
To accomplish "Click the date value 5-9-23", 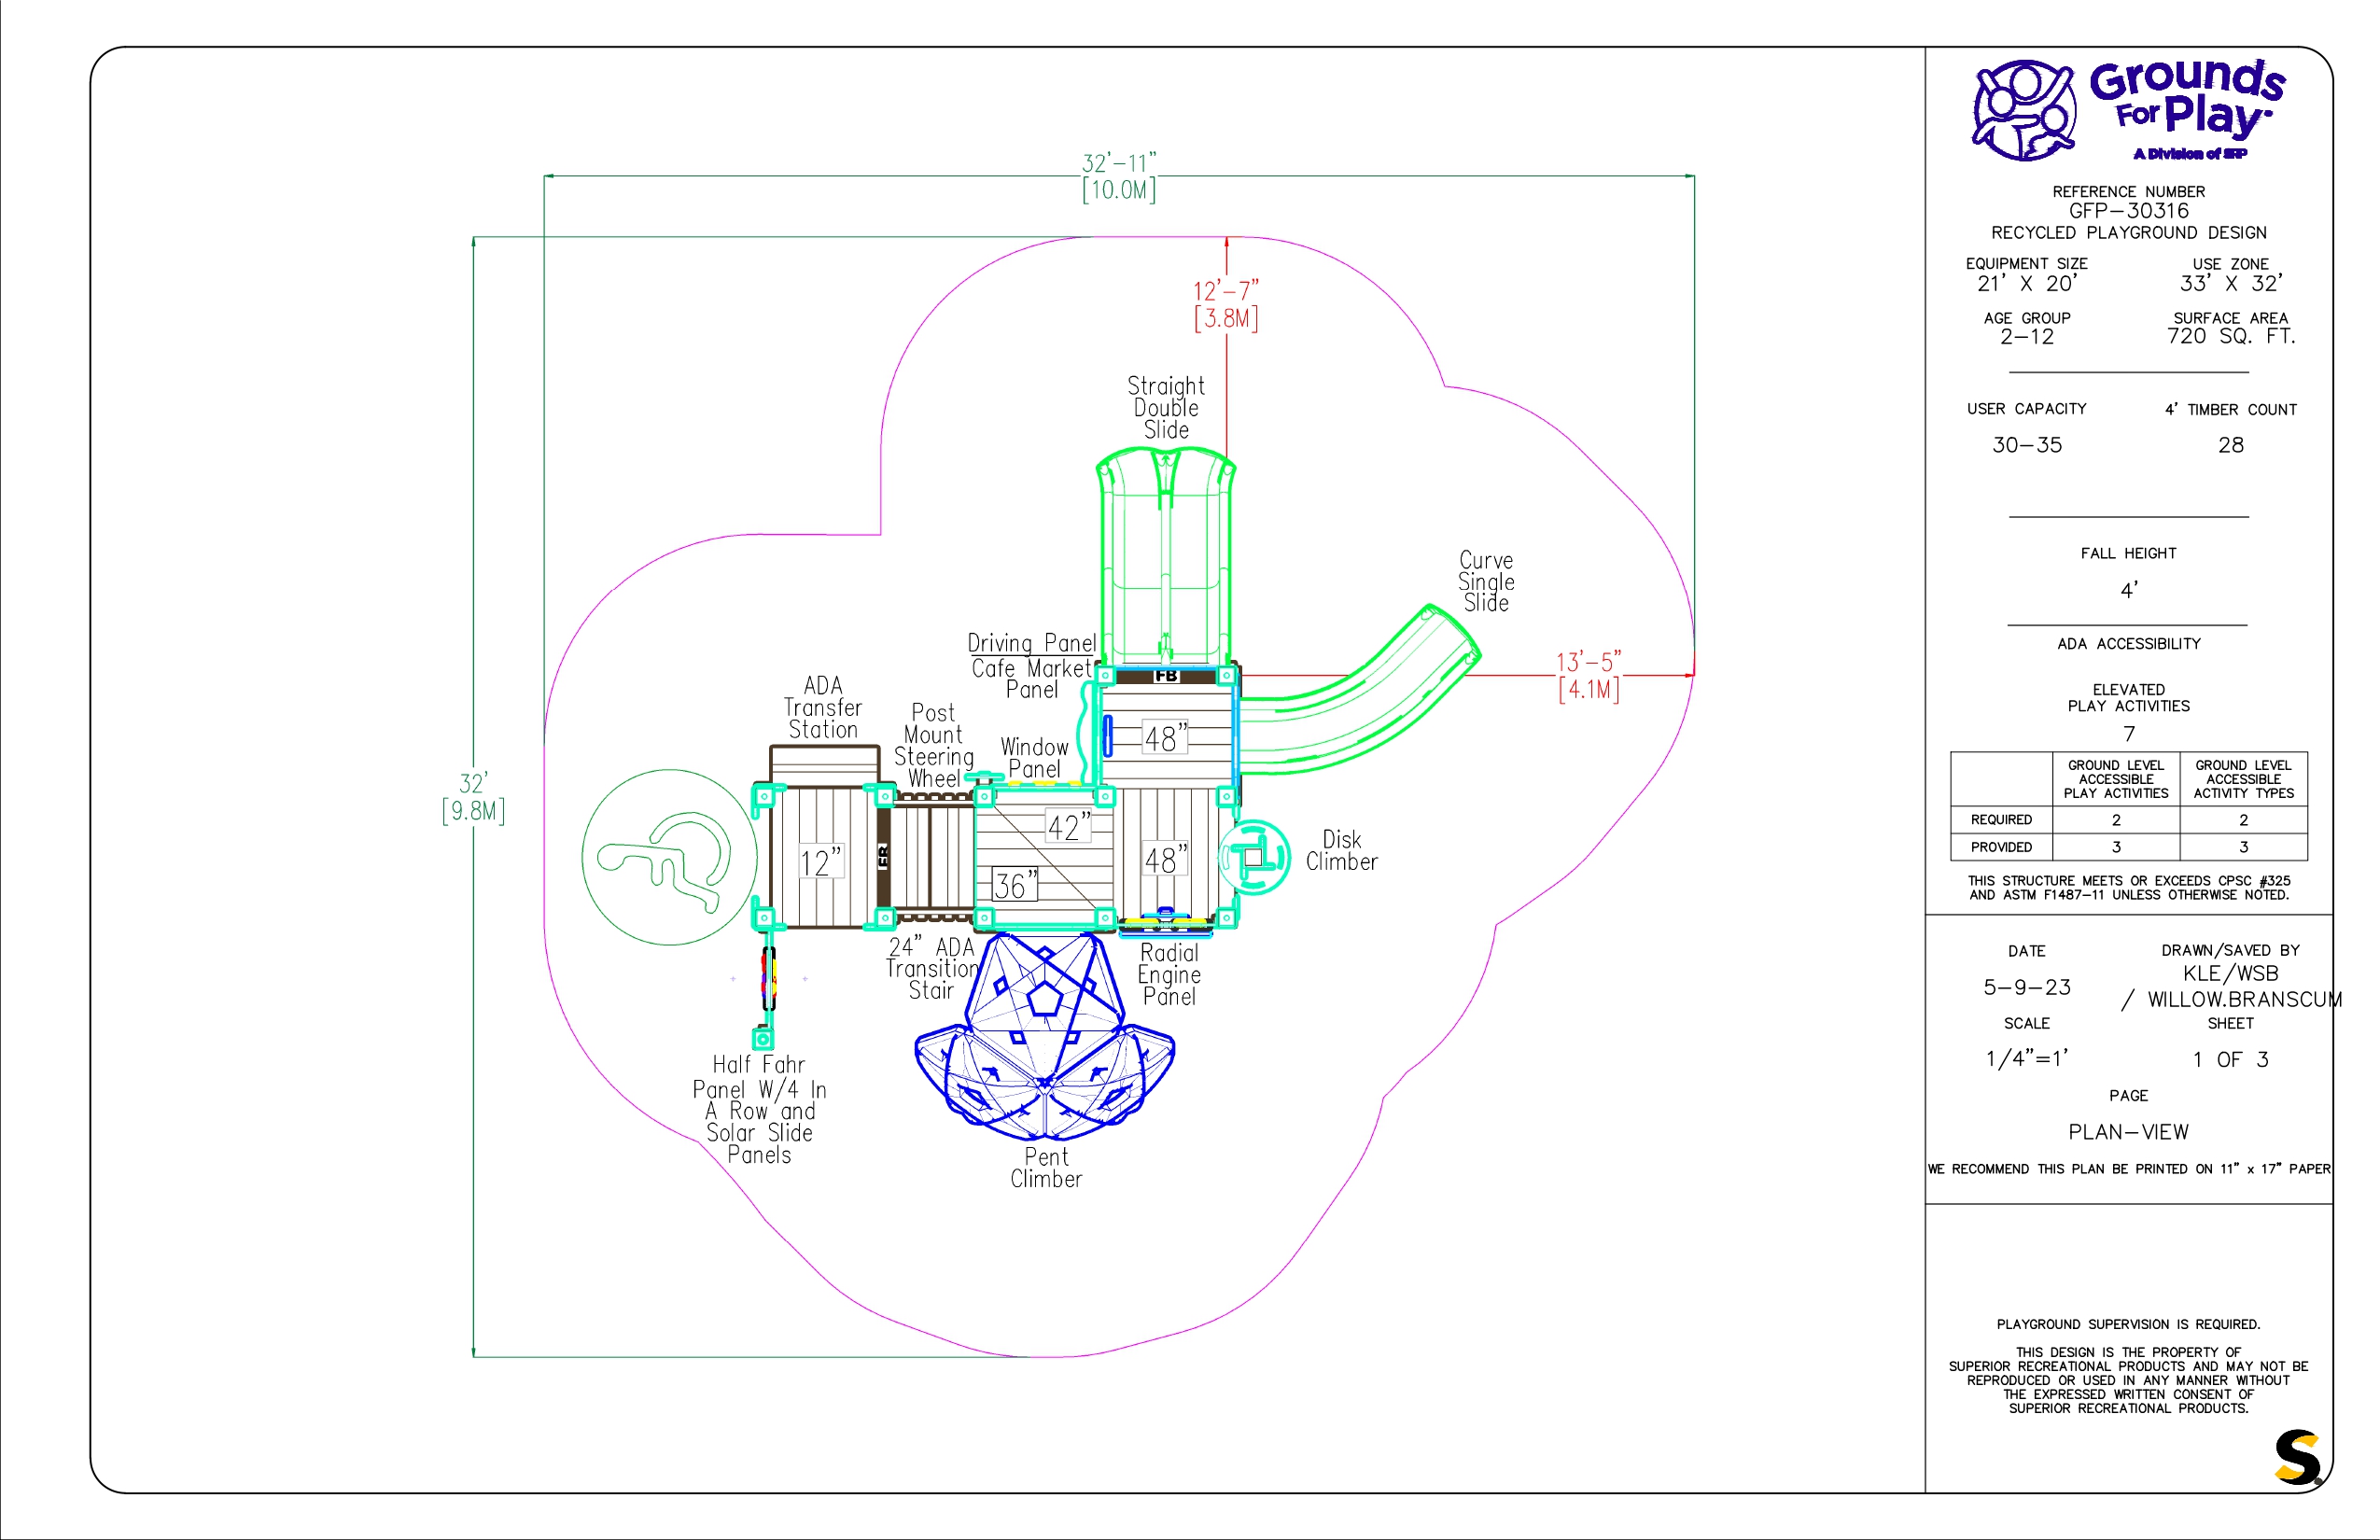I will point(2027,988).
